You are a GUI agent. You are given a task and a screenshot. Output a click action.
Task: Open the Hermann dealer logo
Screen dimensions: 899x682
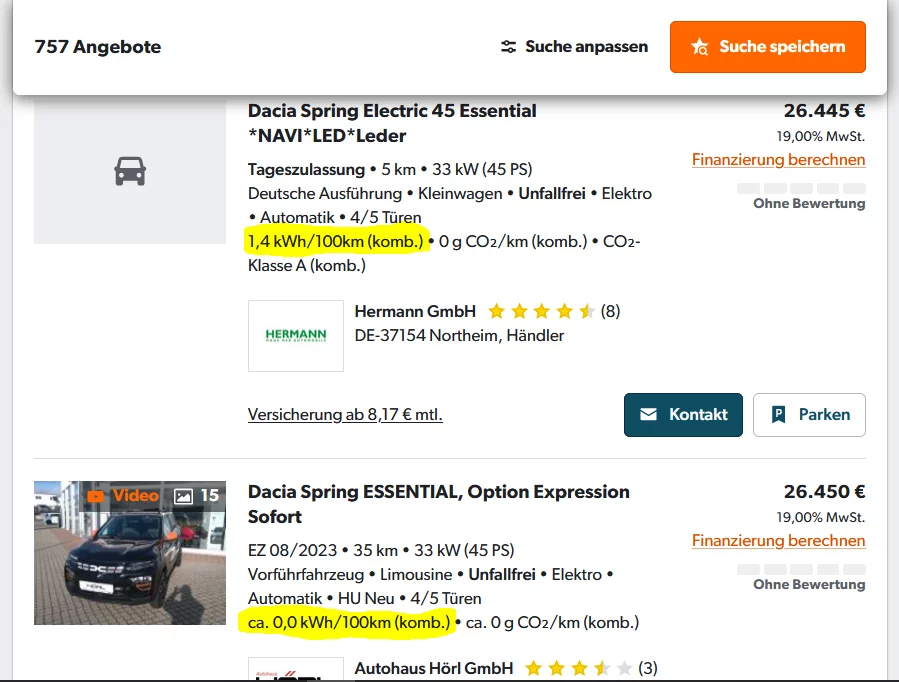click(x=296, y=336)
